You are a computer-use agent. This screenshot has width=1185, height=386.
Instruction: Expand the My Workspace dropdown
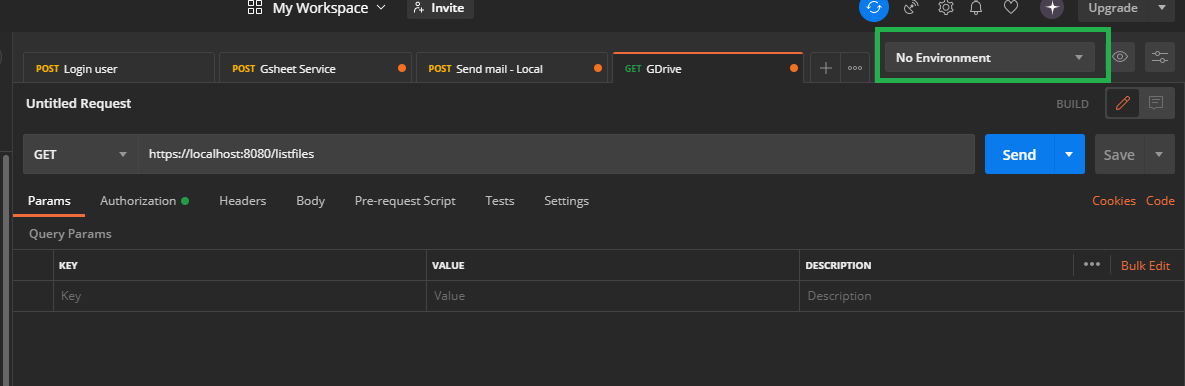[329, 8]
